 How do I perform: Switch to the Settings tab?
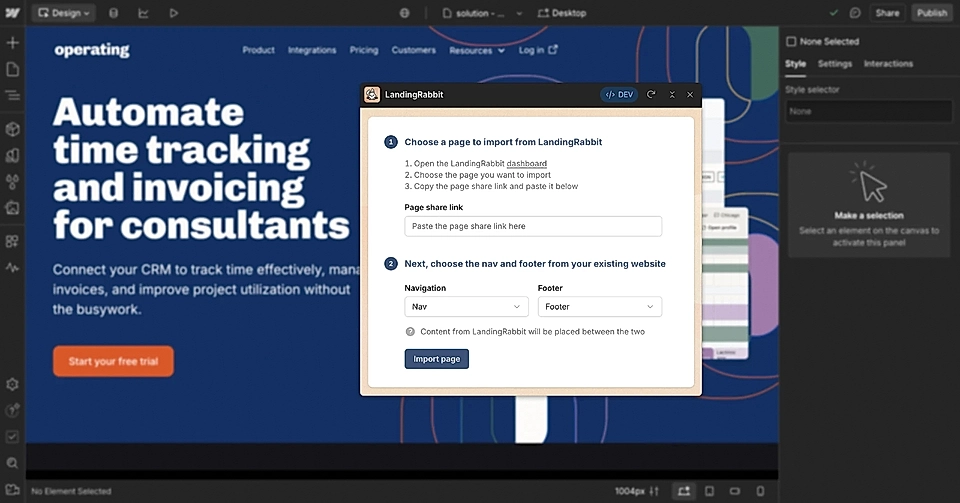(x=834, y=64)
